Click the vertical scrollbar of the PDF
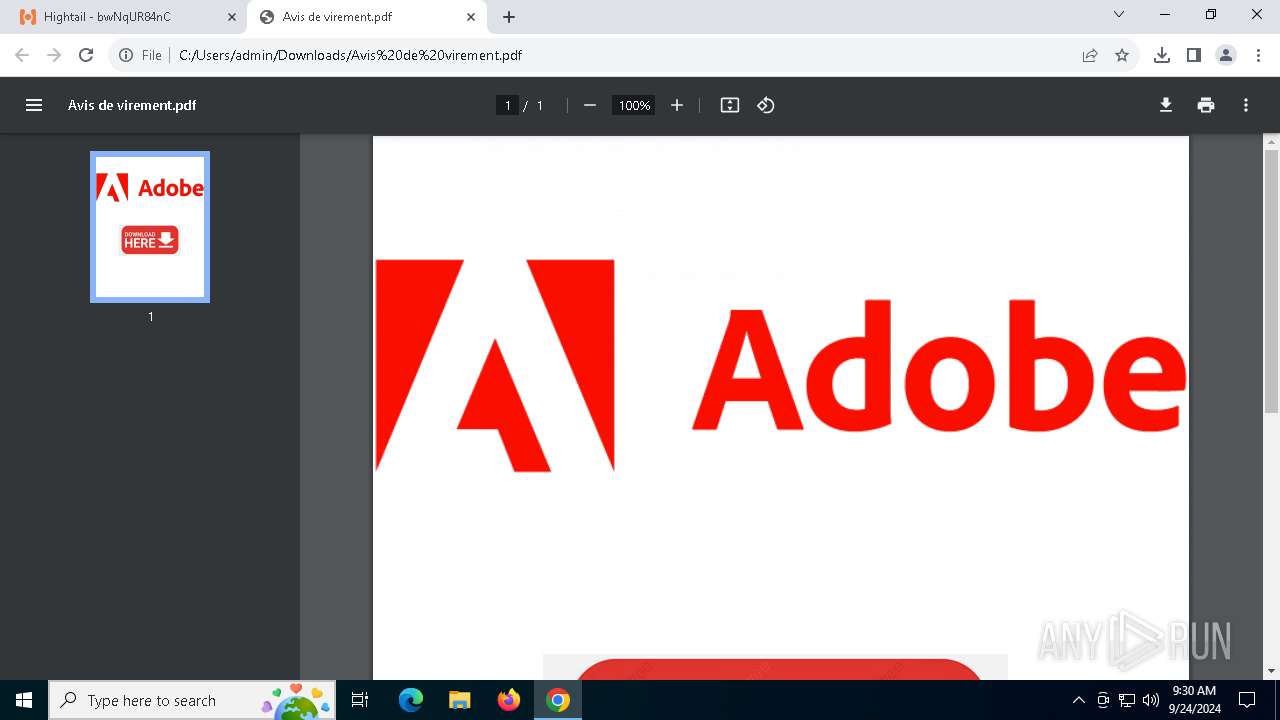The height and width of the screenshot is (720, 1280). pos(1271,280)
